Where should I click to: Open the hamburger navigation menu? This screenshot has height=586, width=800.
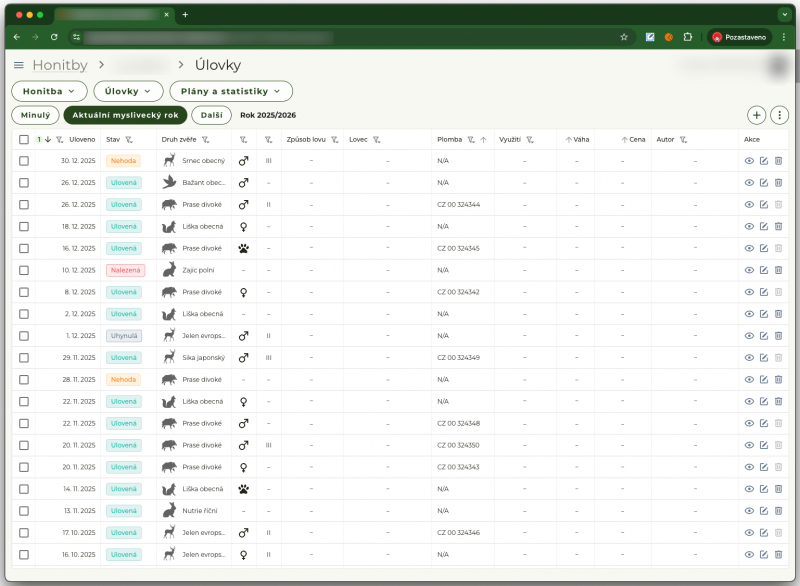point(19,65)
